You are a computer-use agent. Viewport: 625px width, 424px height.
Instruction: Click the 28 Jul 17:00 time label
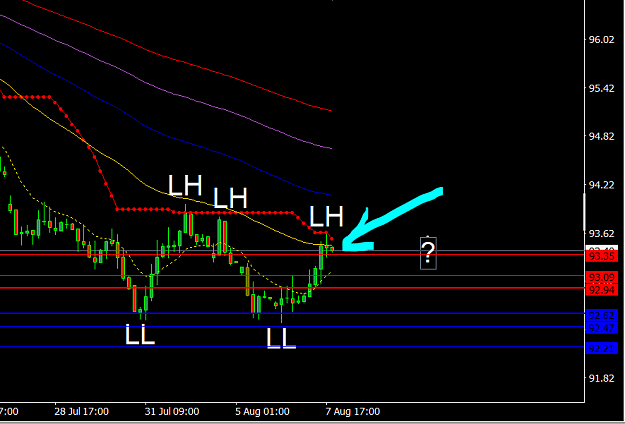pos(81,411)
